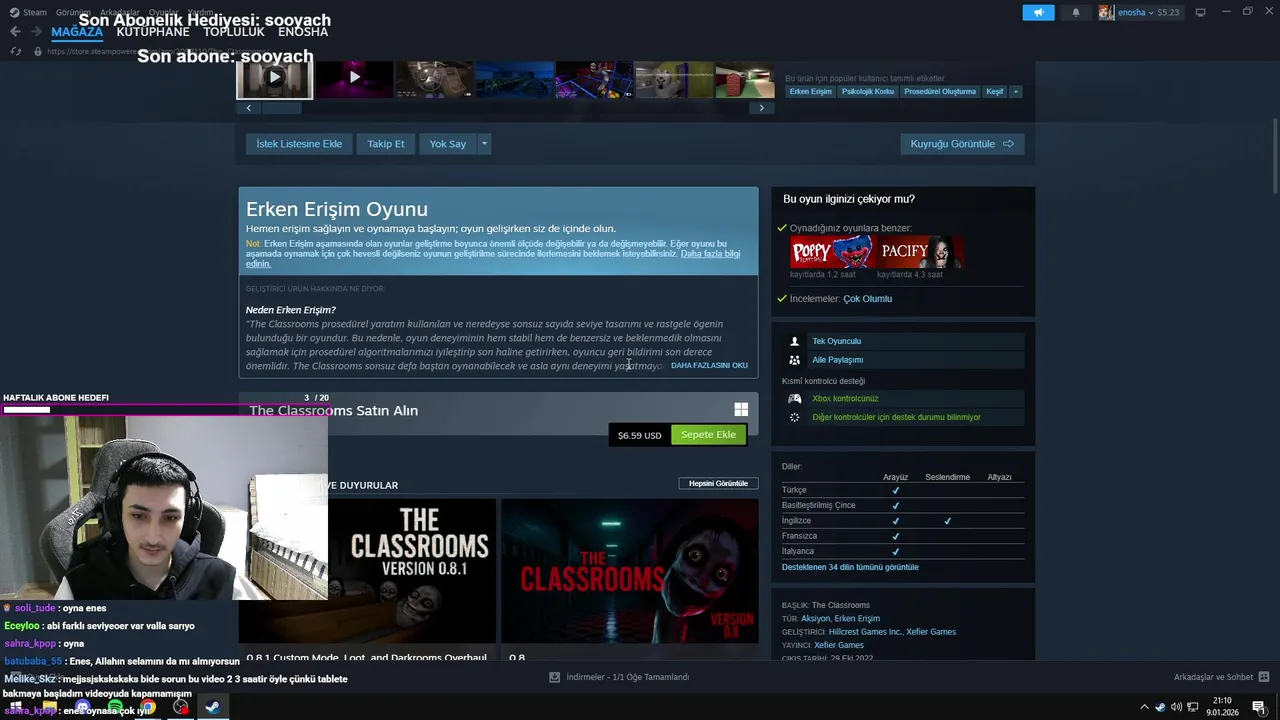Image resolution: width=1280 pixels, height=720 pixels.
Task: Play the second purple trailer thumbnail
Action: click(354, 78)
